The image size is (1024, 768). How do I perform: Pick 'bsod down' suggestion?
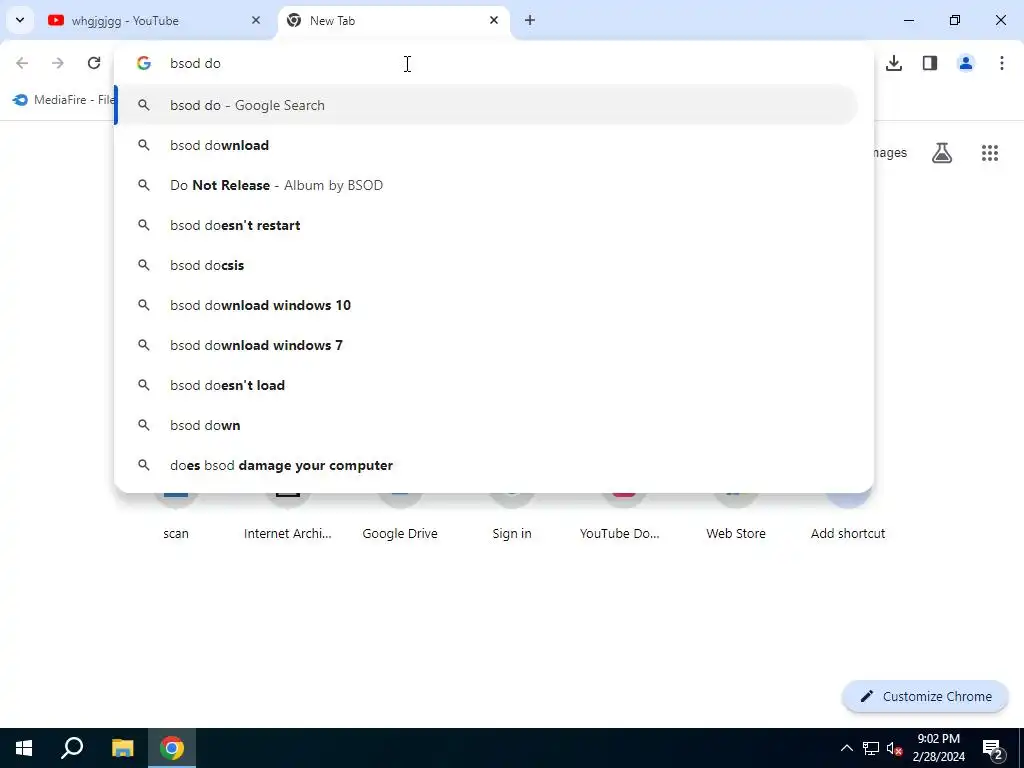click(487, 425)
